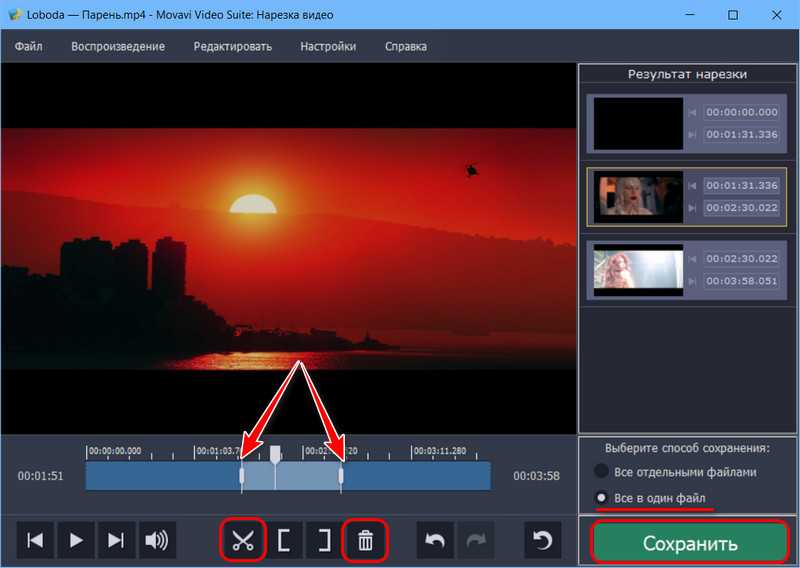
Task: Close the Movavi Video Suite window
Action: coord(777,15)
